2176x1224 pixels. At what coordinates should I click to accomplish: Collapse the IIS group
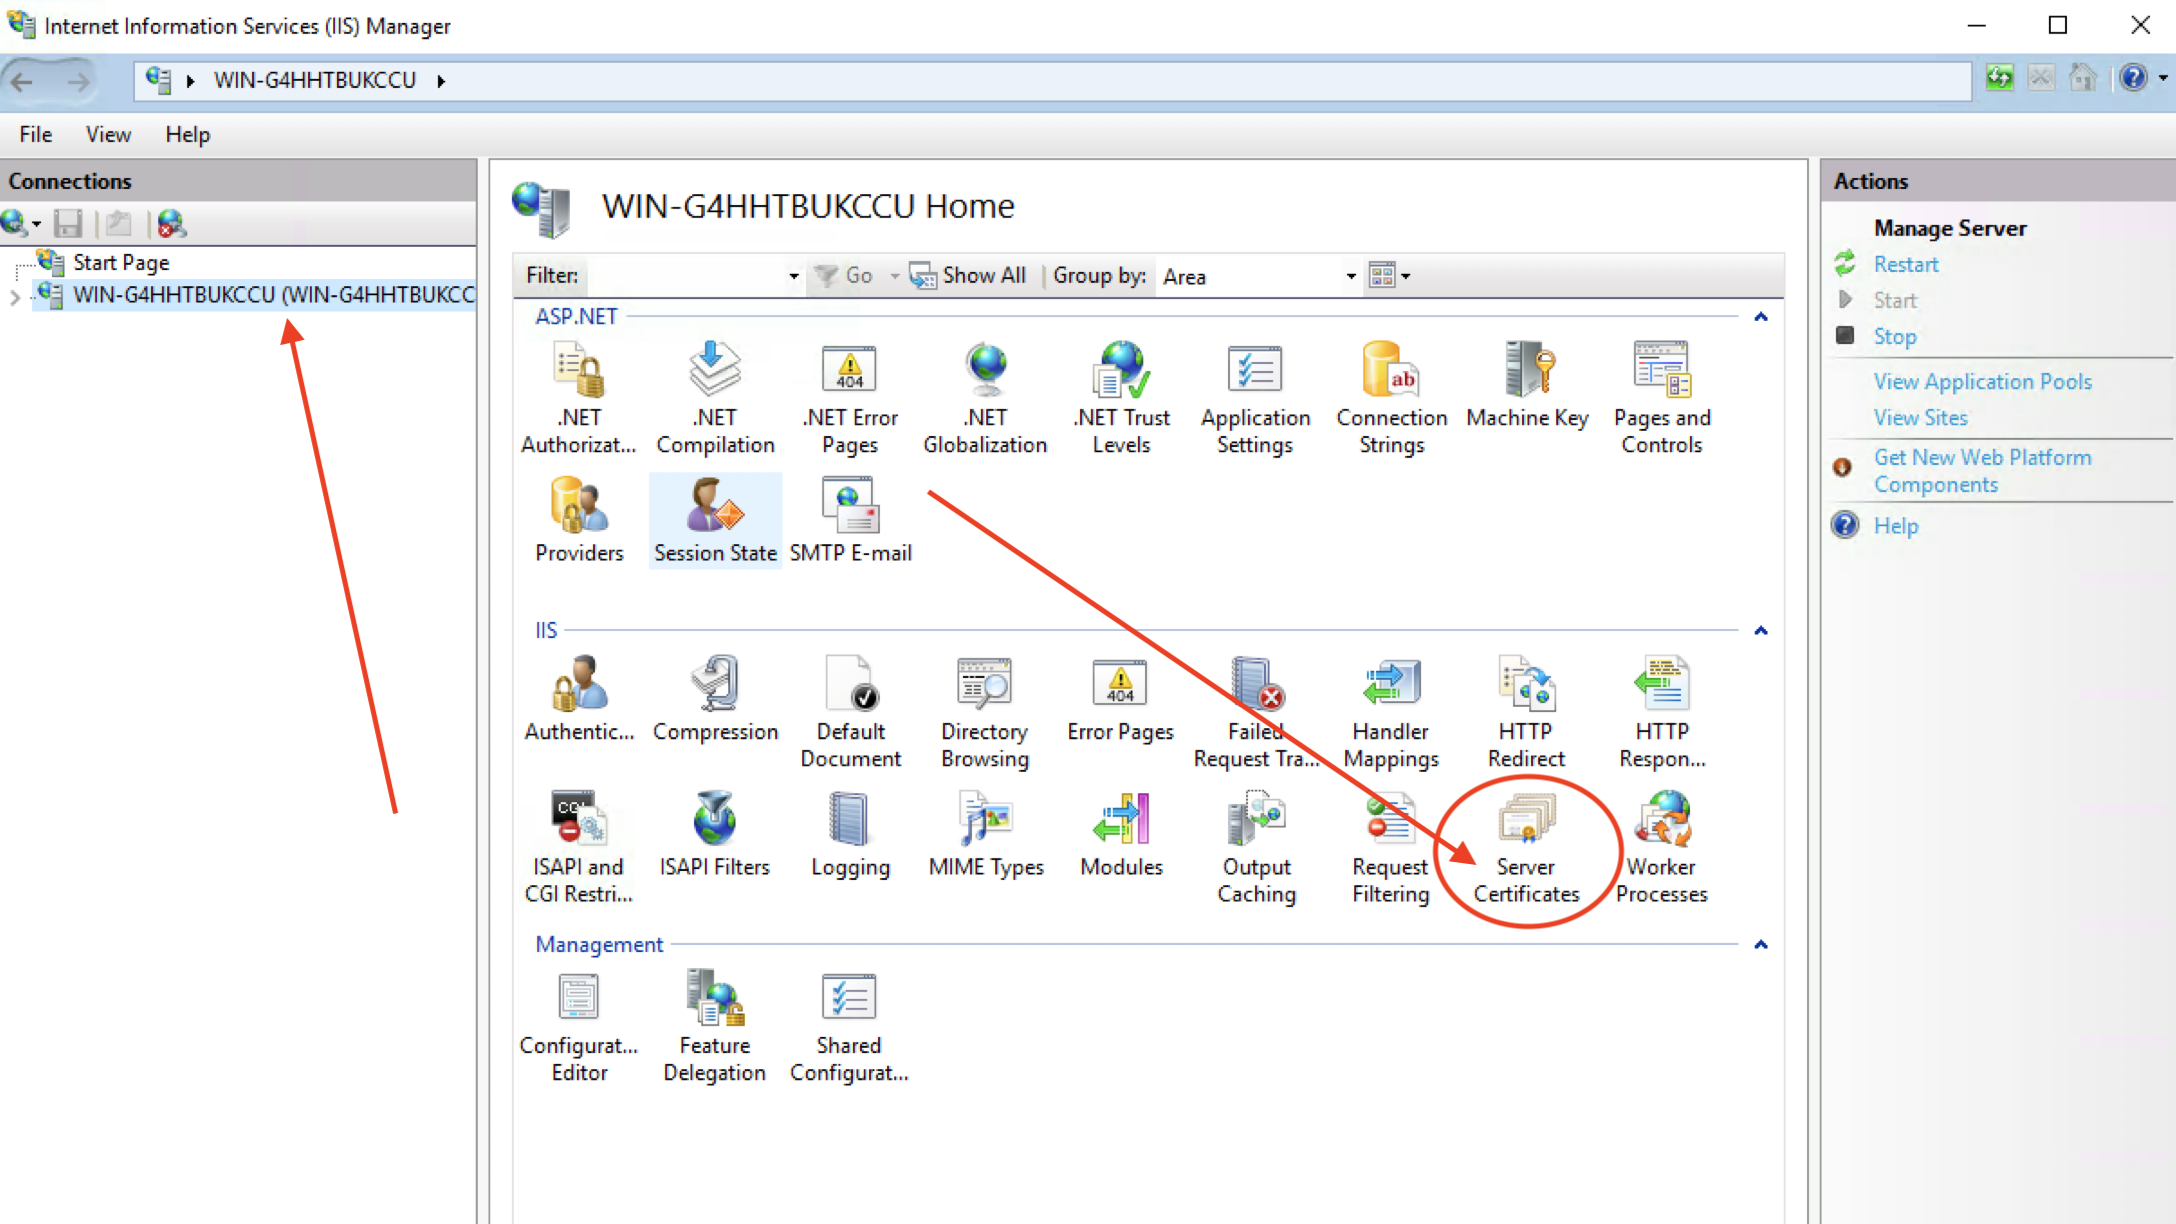coord(1761,631)
